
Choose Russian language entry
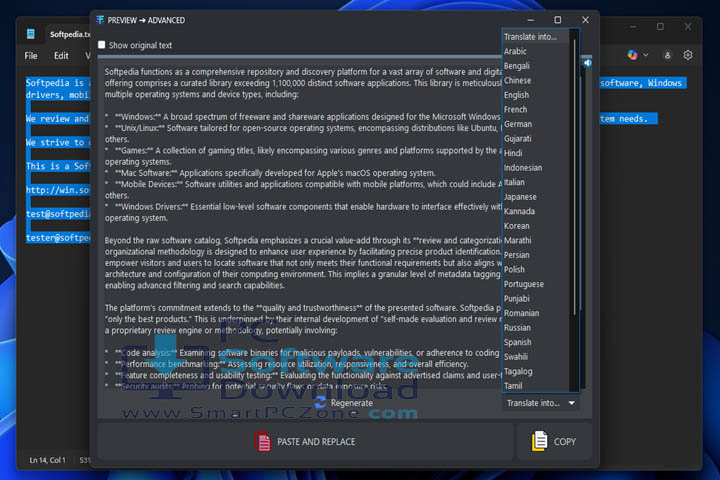click(517, 328)
